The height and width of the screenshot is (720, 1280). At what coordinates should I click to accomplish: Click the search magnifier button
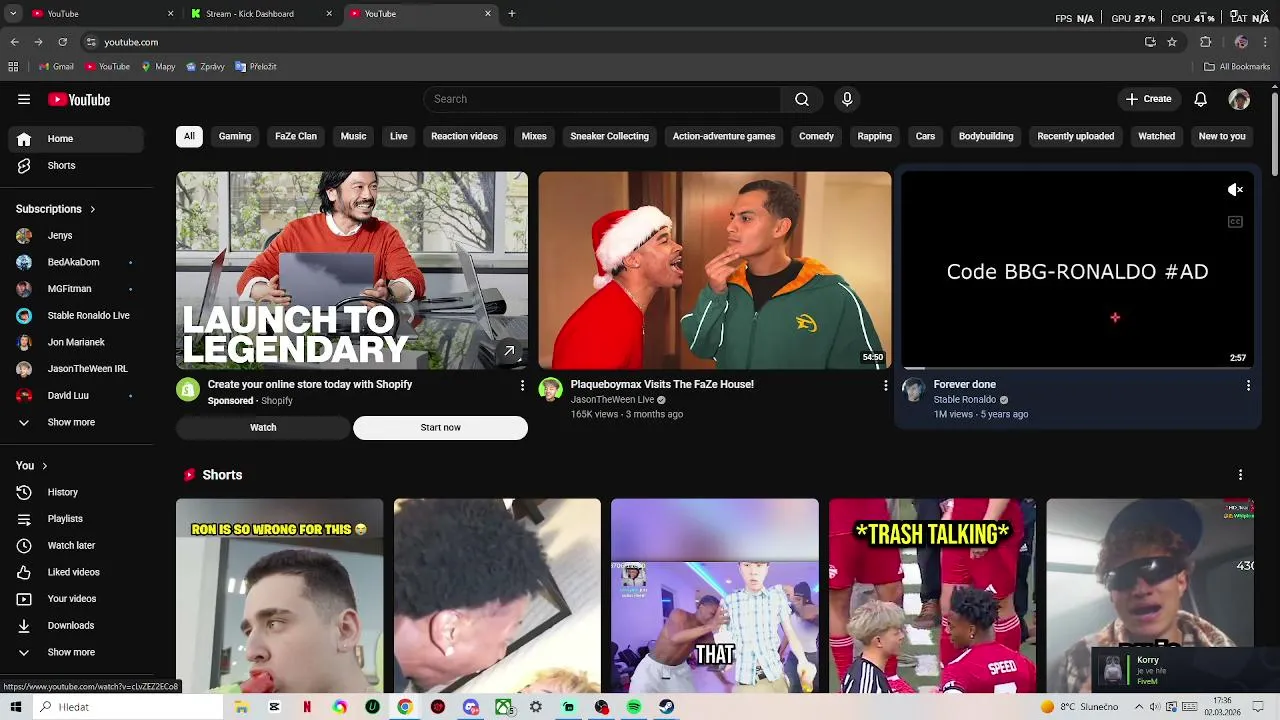[802, 99]
